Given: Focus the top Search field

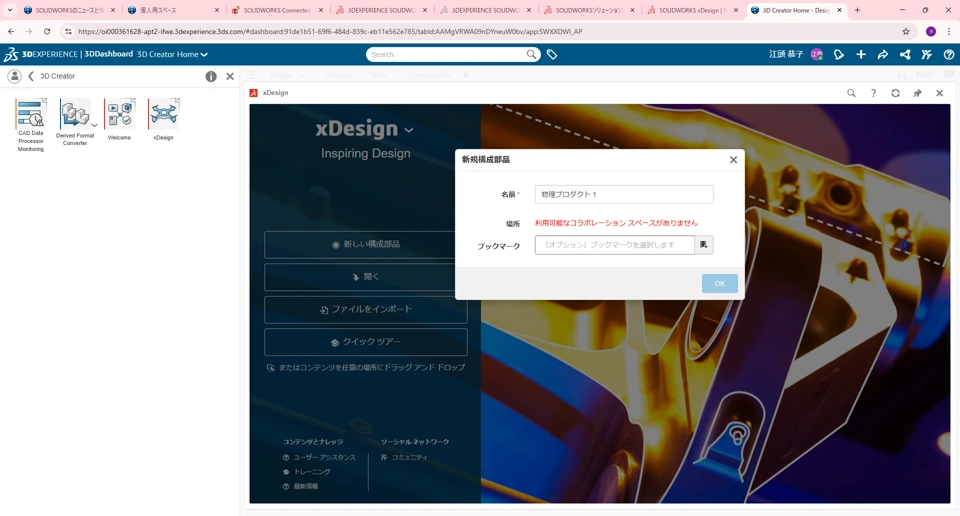Looking at the screenshot, I should [447, 54].
